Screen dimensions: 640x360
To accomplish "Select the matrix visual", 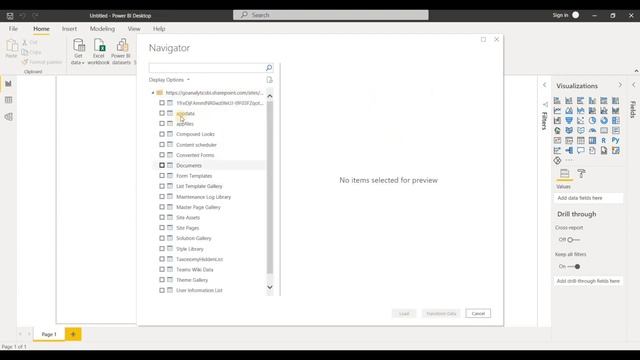I will 592,140.
